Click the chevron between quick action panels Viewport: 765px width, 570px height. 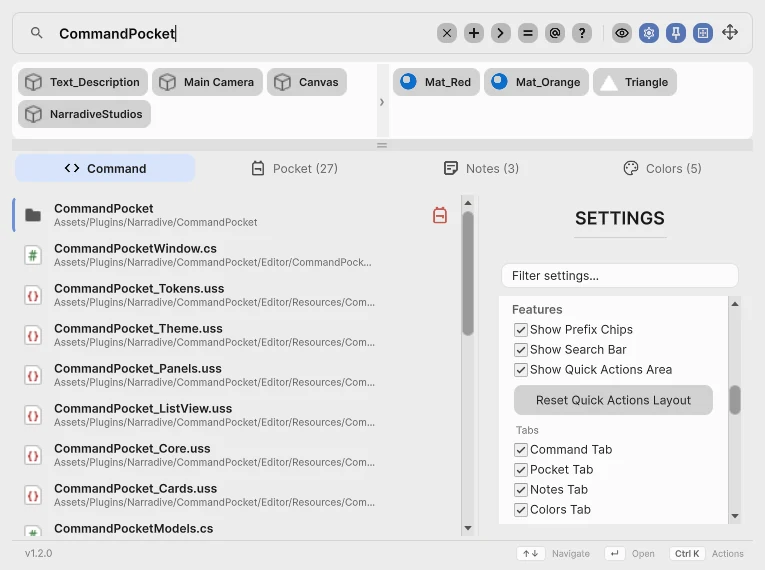pyautogui.click(x=382, y=102)
